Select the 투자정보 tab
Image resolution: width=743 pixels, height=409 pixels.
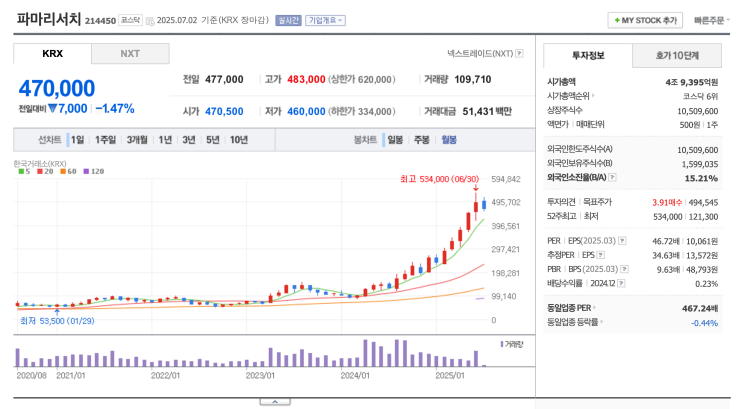click(588, 55)
